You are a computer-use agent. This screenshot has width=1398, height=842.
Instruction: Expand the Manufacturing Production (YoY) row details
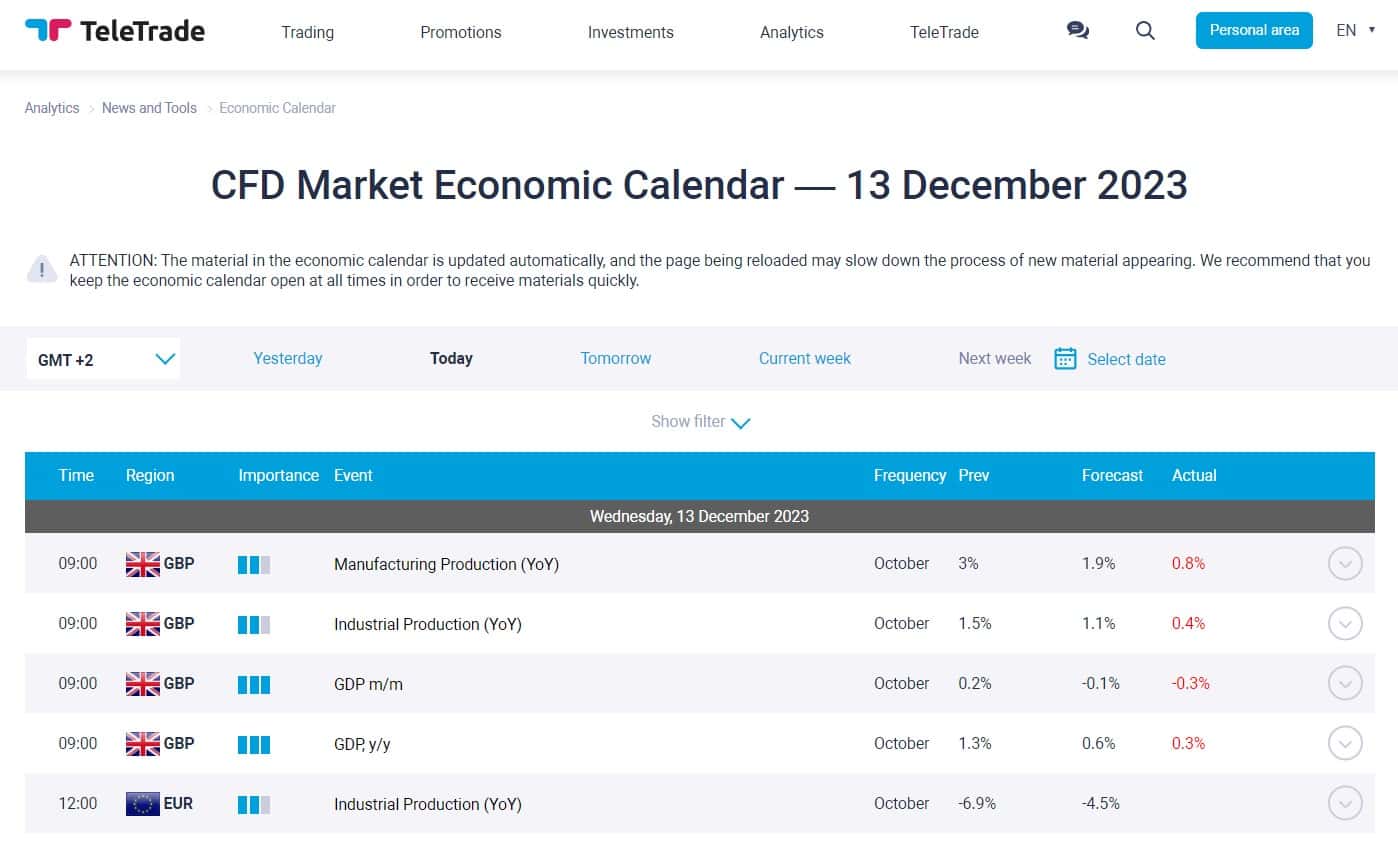click(1345, 564)
